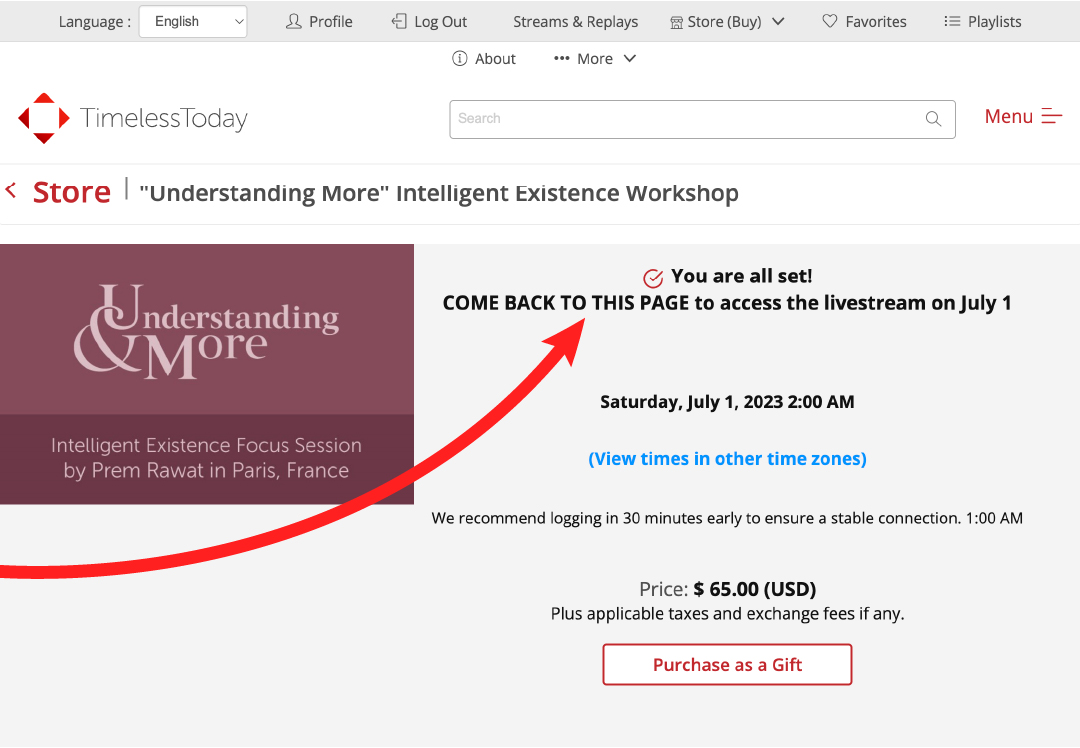Click the About info circle icon
The image size is (1080, 748).
[x=459, y=59]
